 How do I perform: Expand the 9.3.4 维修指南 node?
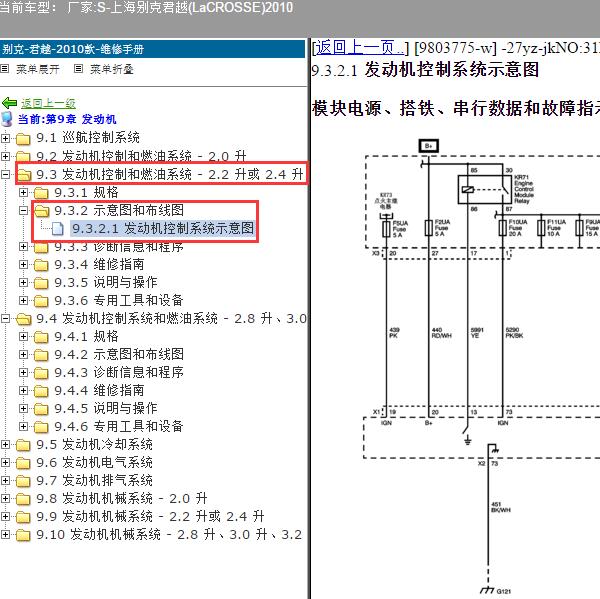click(23, 264)
